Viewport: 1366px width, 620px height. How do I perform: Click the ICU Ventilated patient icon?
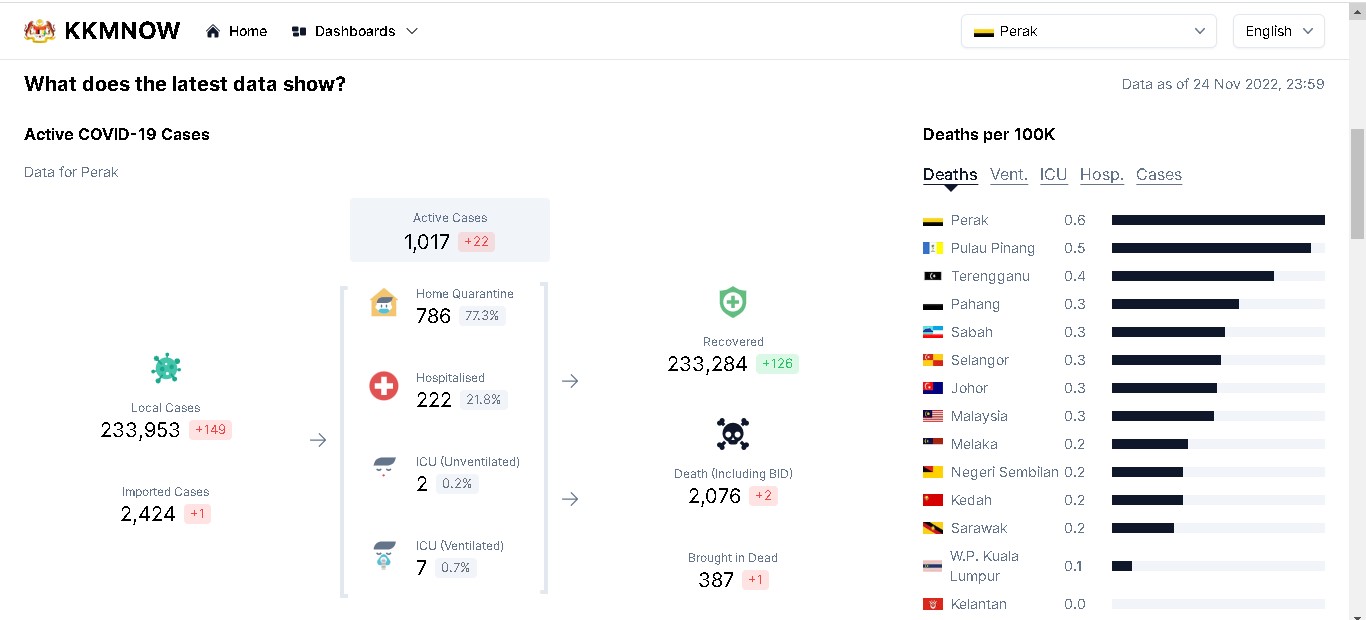pos(384,555)
